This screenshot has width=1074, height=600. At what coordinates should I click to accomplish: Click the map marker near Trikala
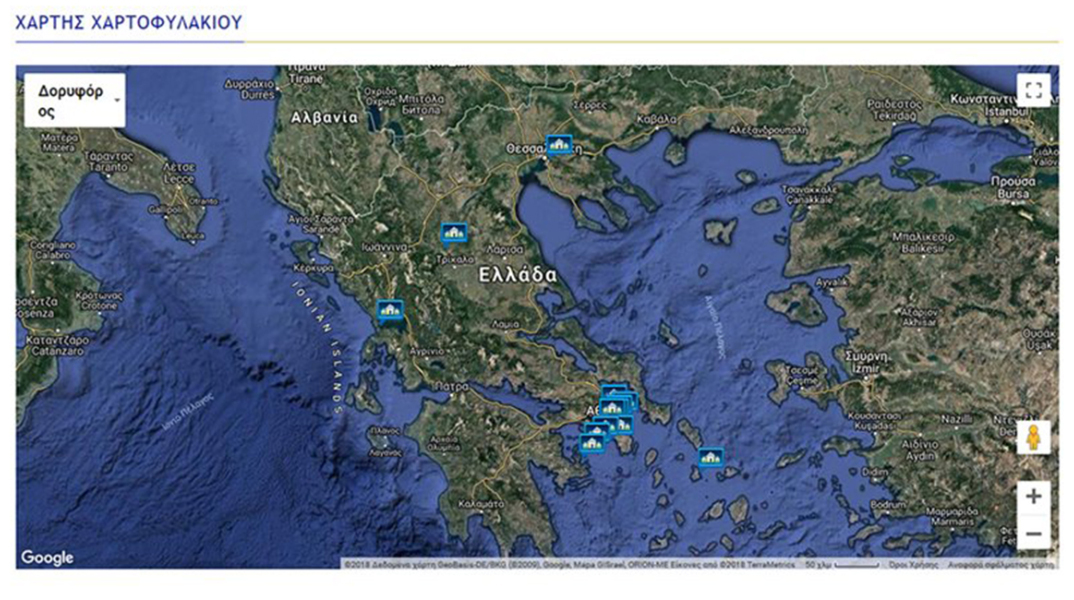pyautogui.click(x=454, y=233)
